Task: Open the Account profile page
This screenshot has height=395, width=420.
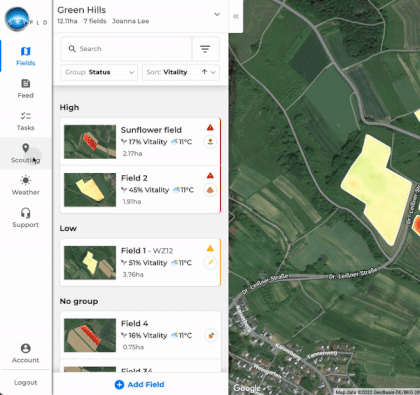Action: tap(26, 353)
